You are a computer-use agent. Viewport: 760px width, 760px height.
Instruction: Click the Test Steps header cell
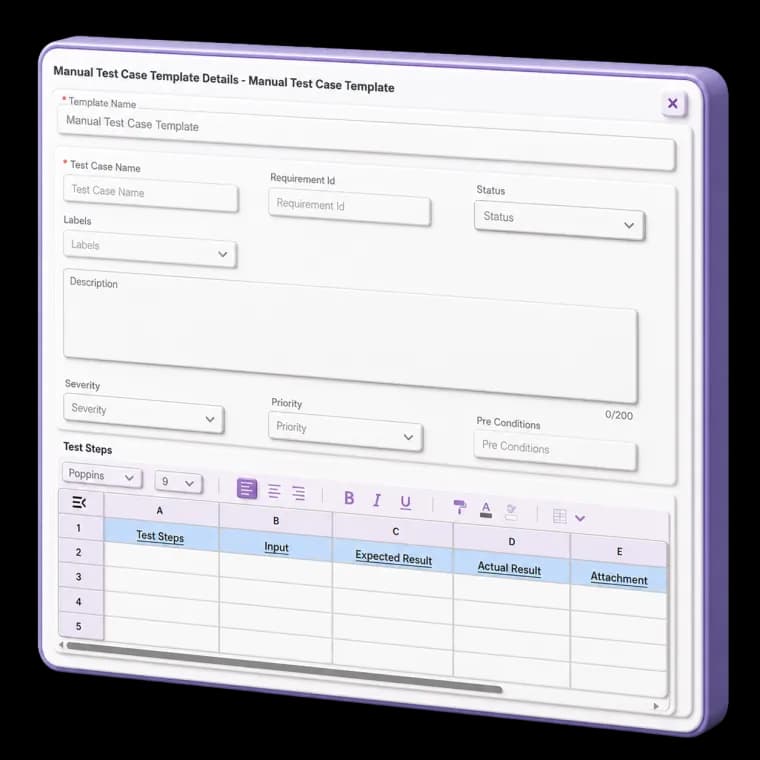pyautogui.click(x=160, y=536)
